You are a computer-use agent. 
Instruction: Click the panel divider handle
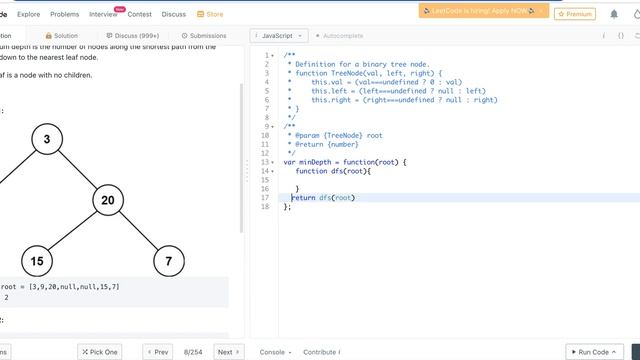[247, 171]
